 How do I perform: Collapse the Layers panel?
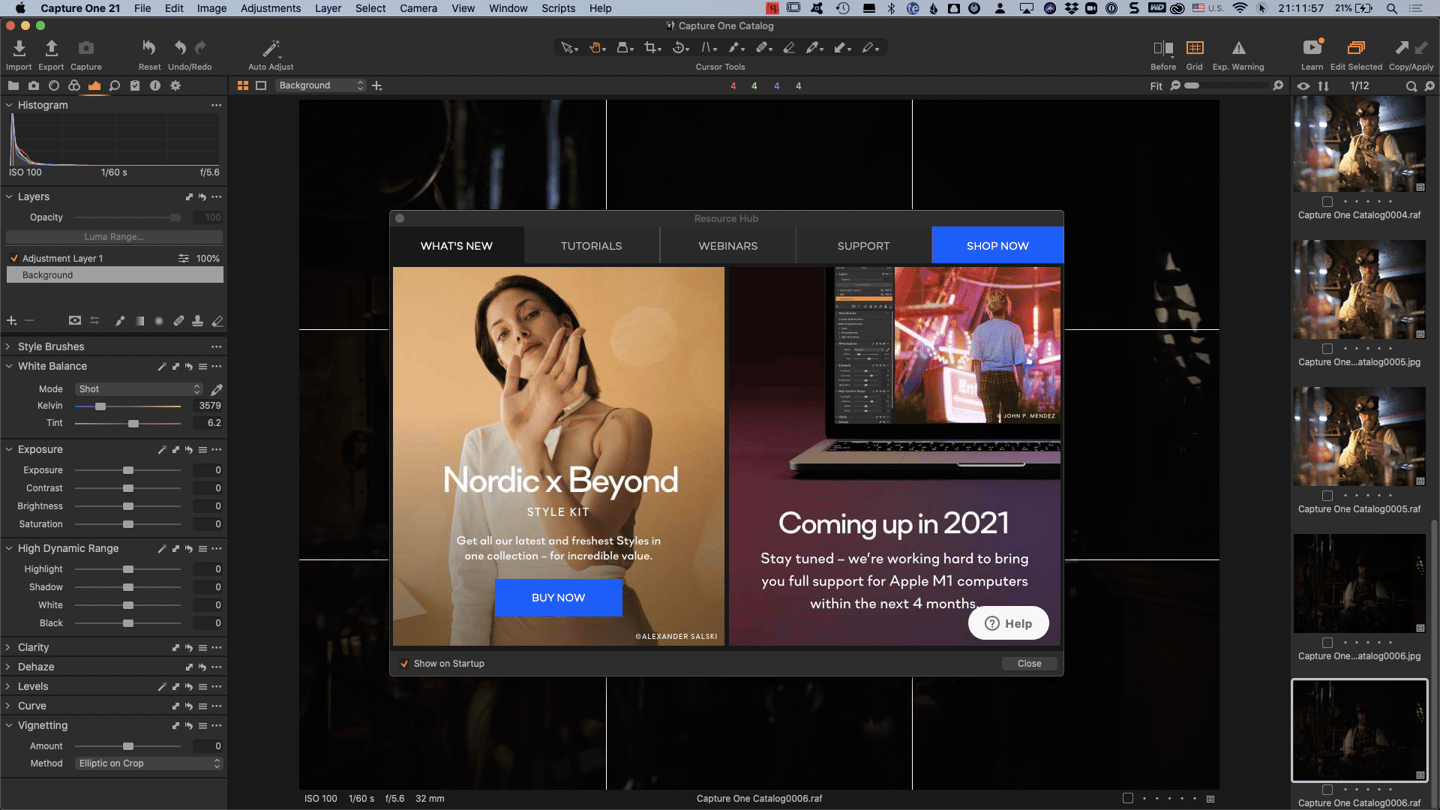point(9,197)
